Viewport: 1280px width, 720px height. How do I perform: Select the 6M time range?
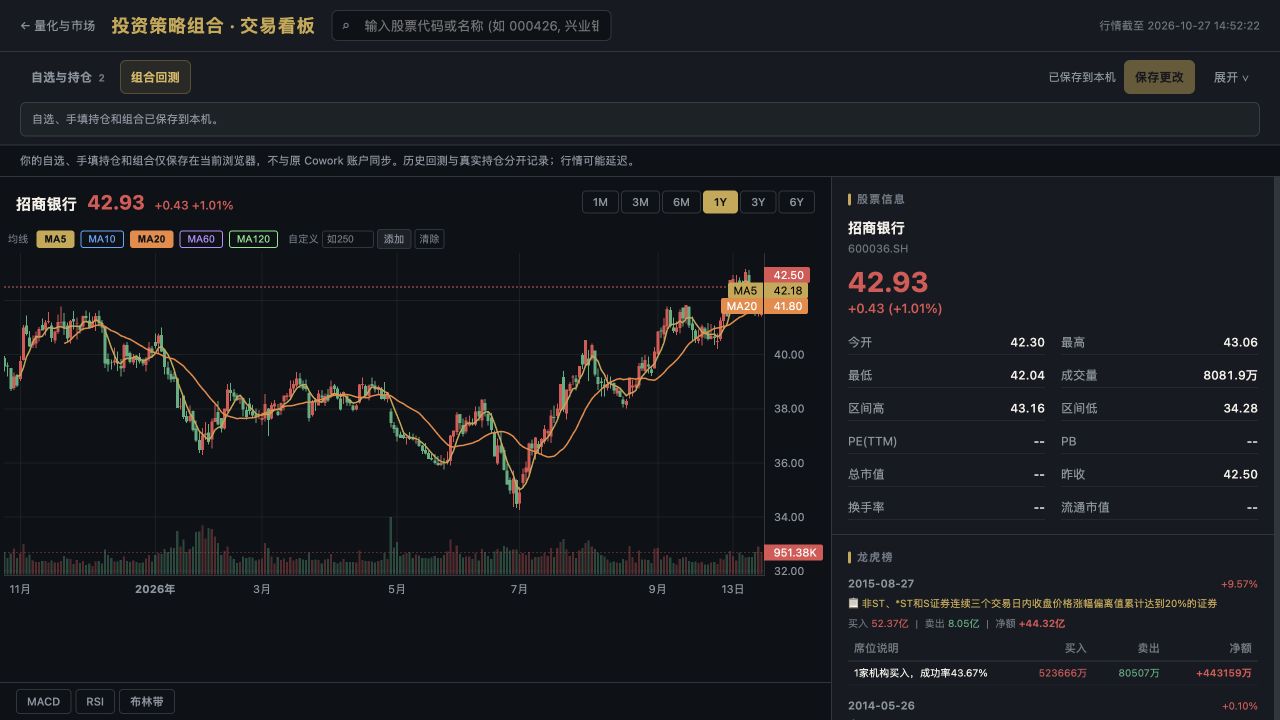681,202
